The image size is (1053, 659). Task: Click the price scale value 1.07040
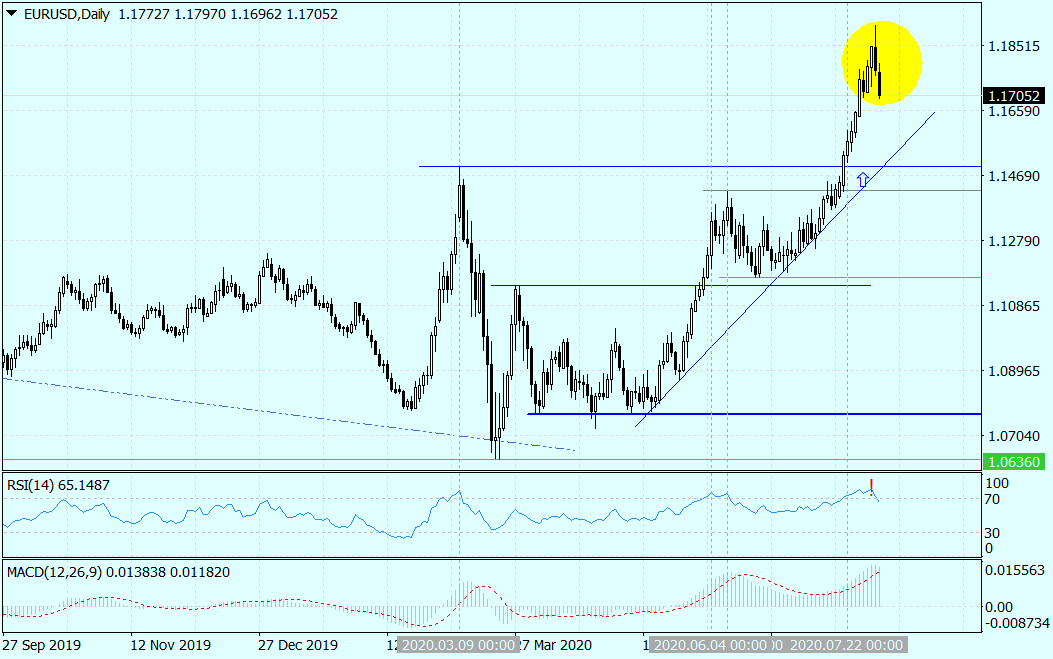pyautogui.click(x=1014, y=436)
